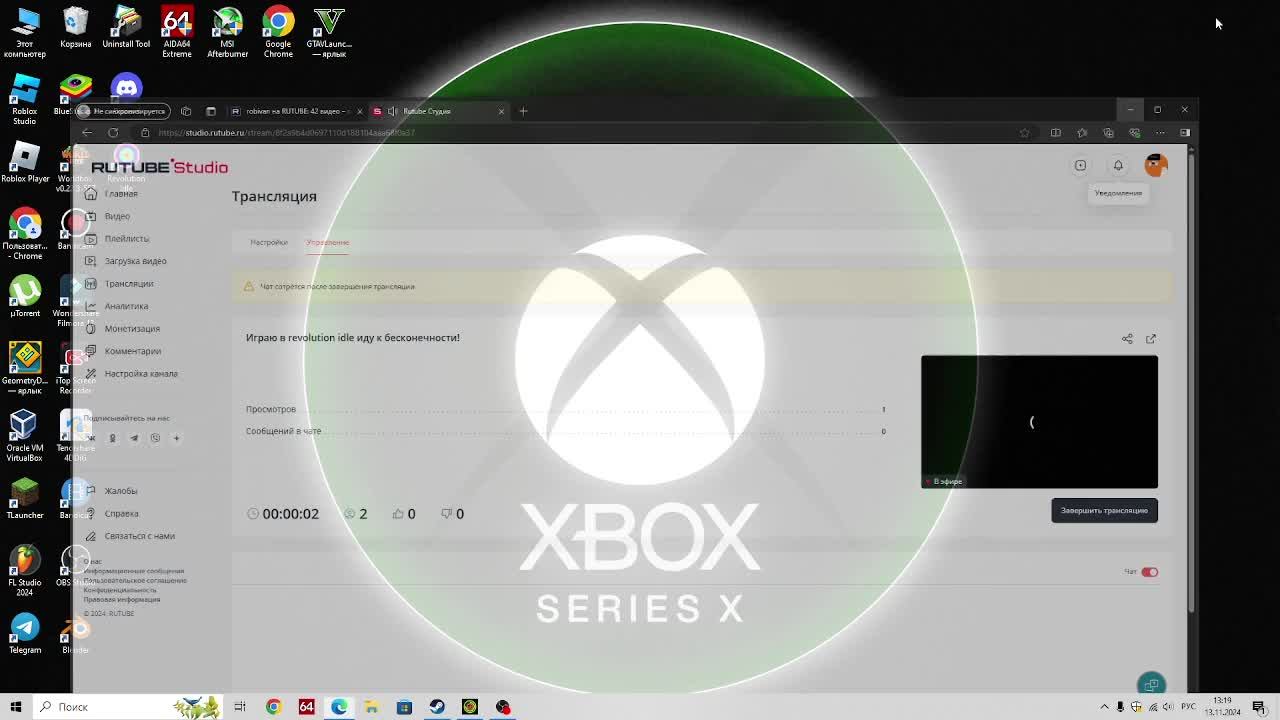Open Uninstall Tool desktop shortcut

point(126,28)
